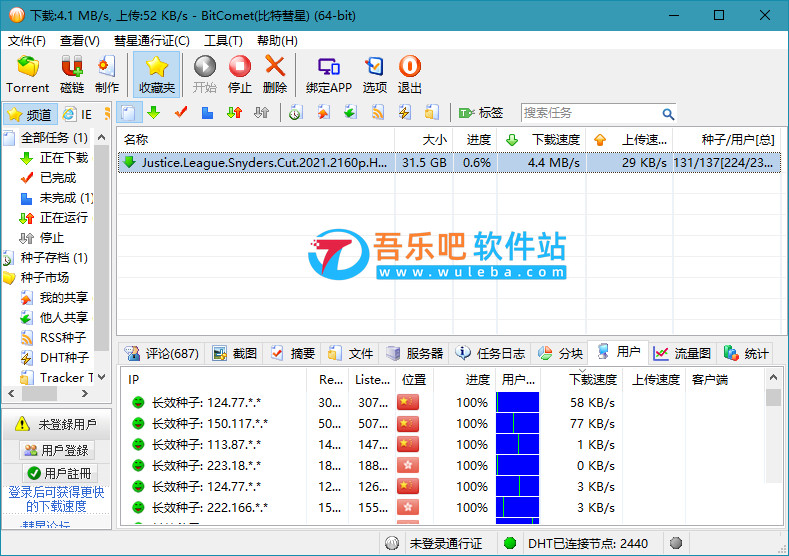This screenshot has height=556, width=789.
Task: Click the gray stopped filter arrows
Action: click(x=261, y=113)
